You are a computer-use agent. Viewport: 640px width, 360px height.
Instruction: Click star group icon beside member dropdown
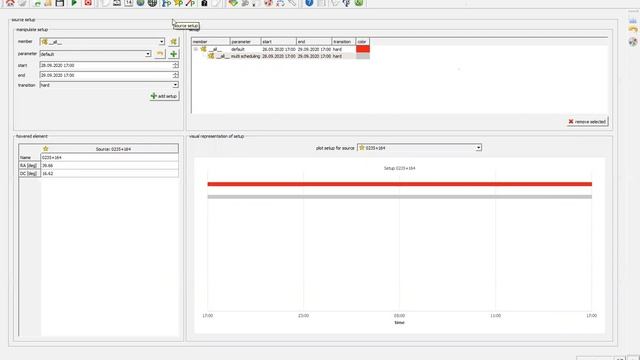[x=173, y=42]
